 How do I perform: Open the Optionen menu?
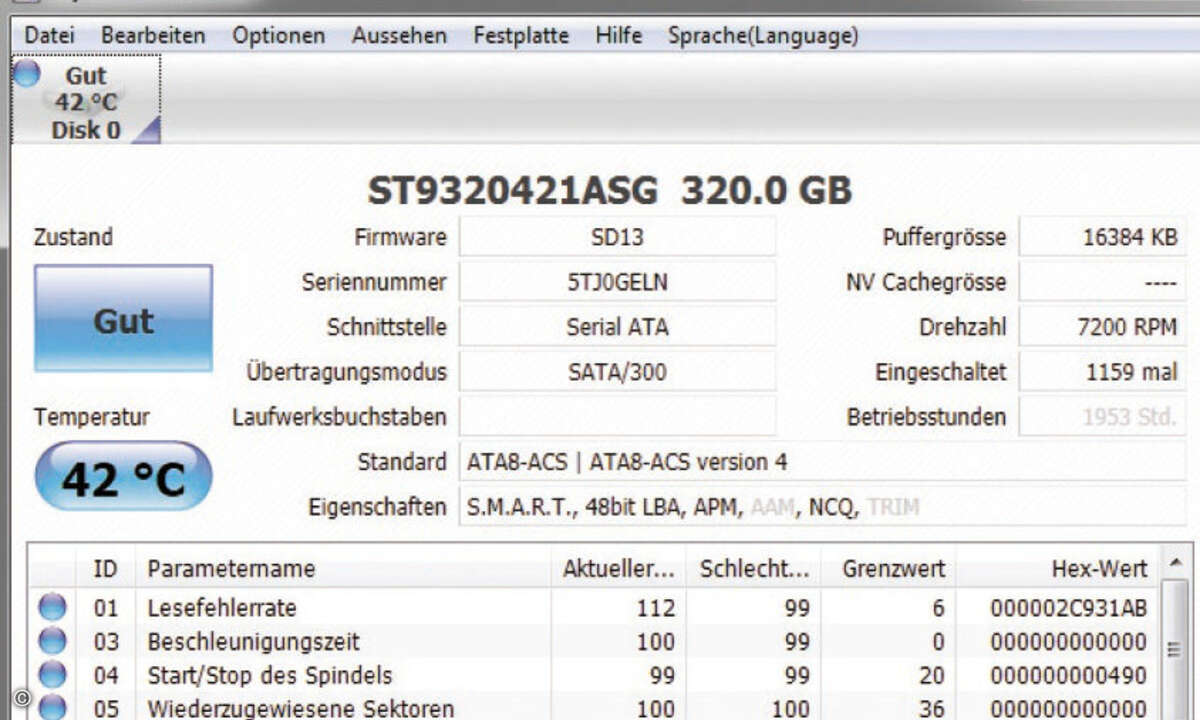[x=279, y=36]
